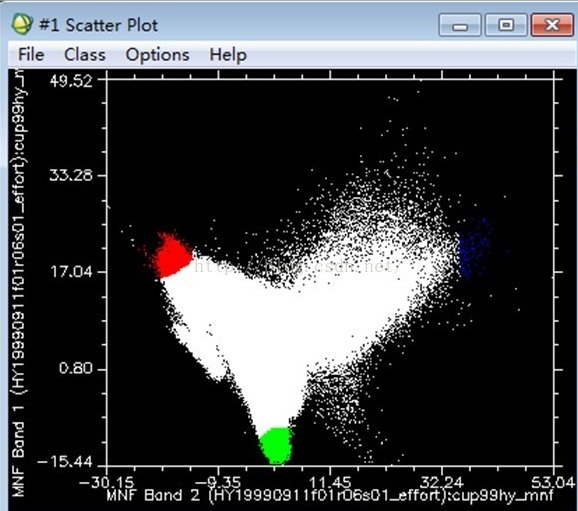Minimize the Scatter Plot window
The width and height of the screenshot is (578, 511).
tap(460, 25)
